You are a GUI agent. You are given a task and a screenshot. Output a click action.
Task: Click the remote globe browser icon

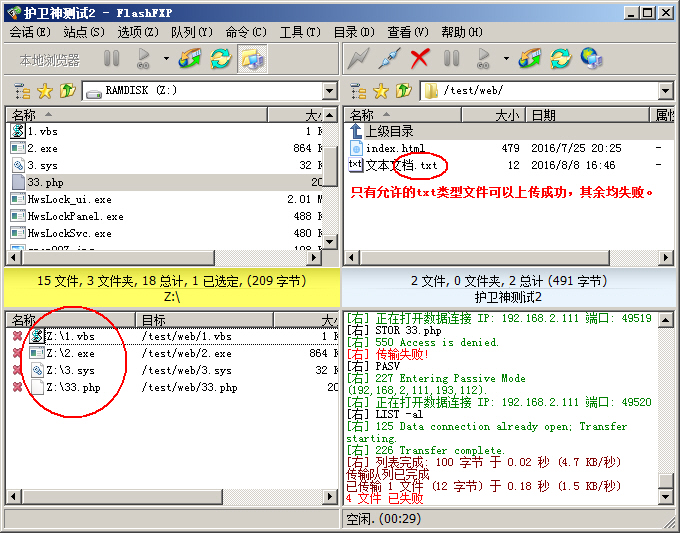(x=591, y=59)
